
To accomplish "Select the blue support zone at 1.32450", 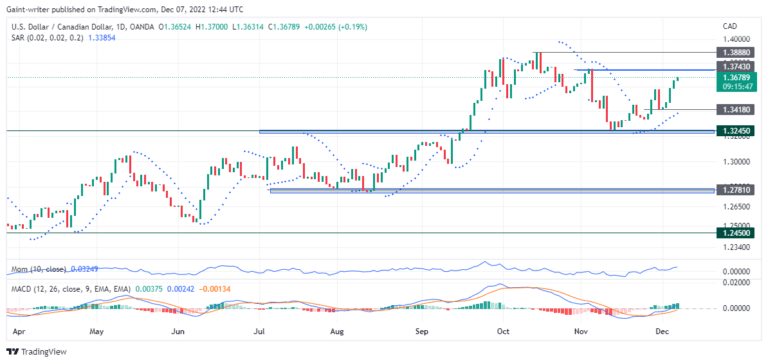I will 486,132.
